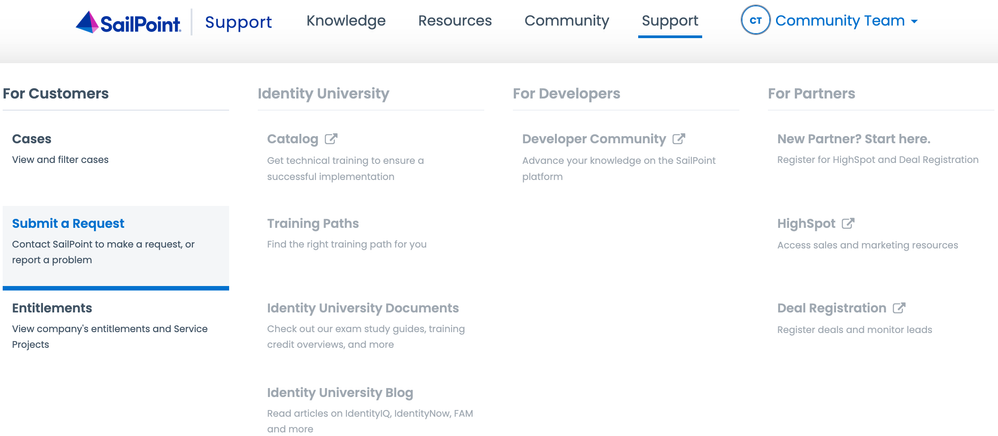Open the Community menu
Viewport: 998px width, 436px height.
tap(567, 21)
